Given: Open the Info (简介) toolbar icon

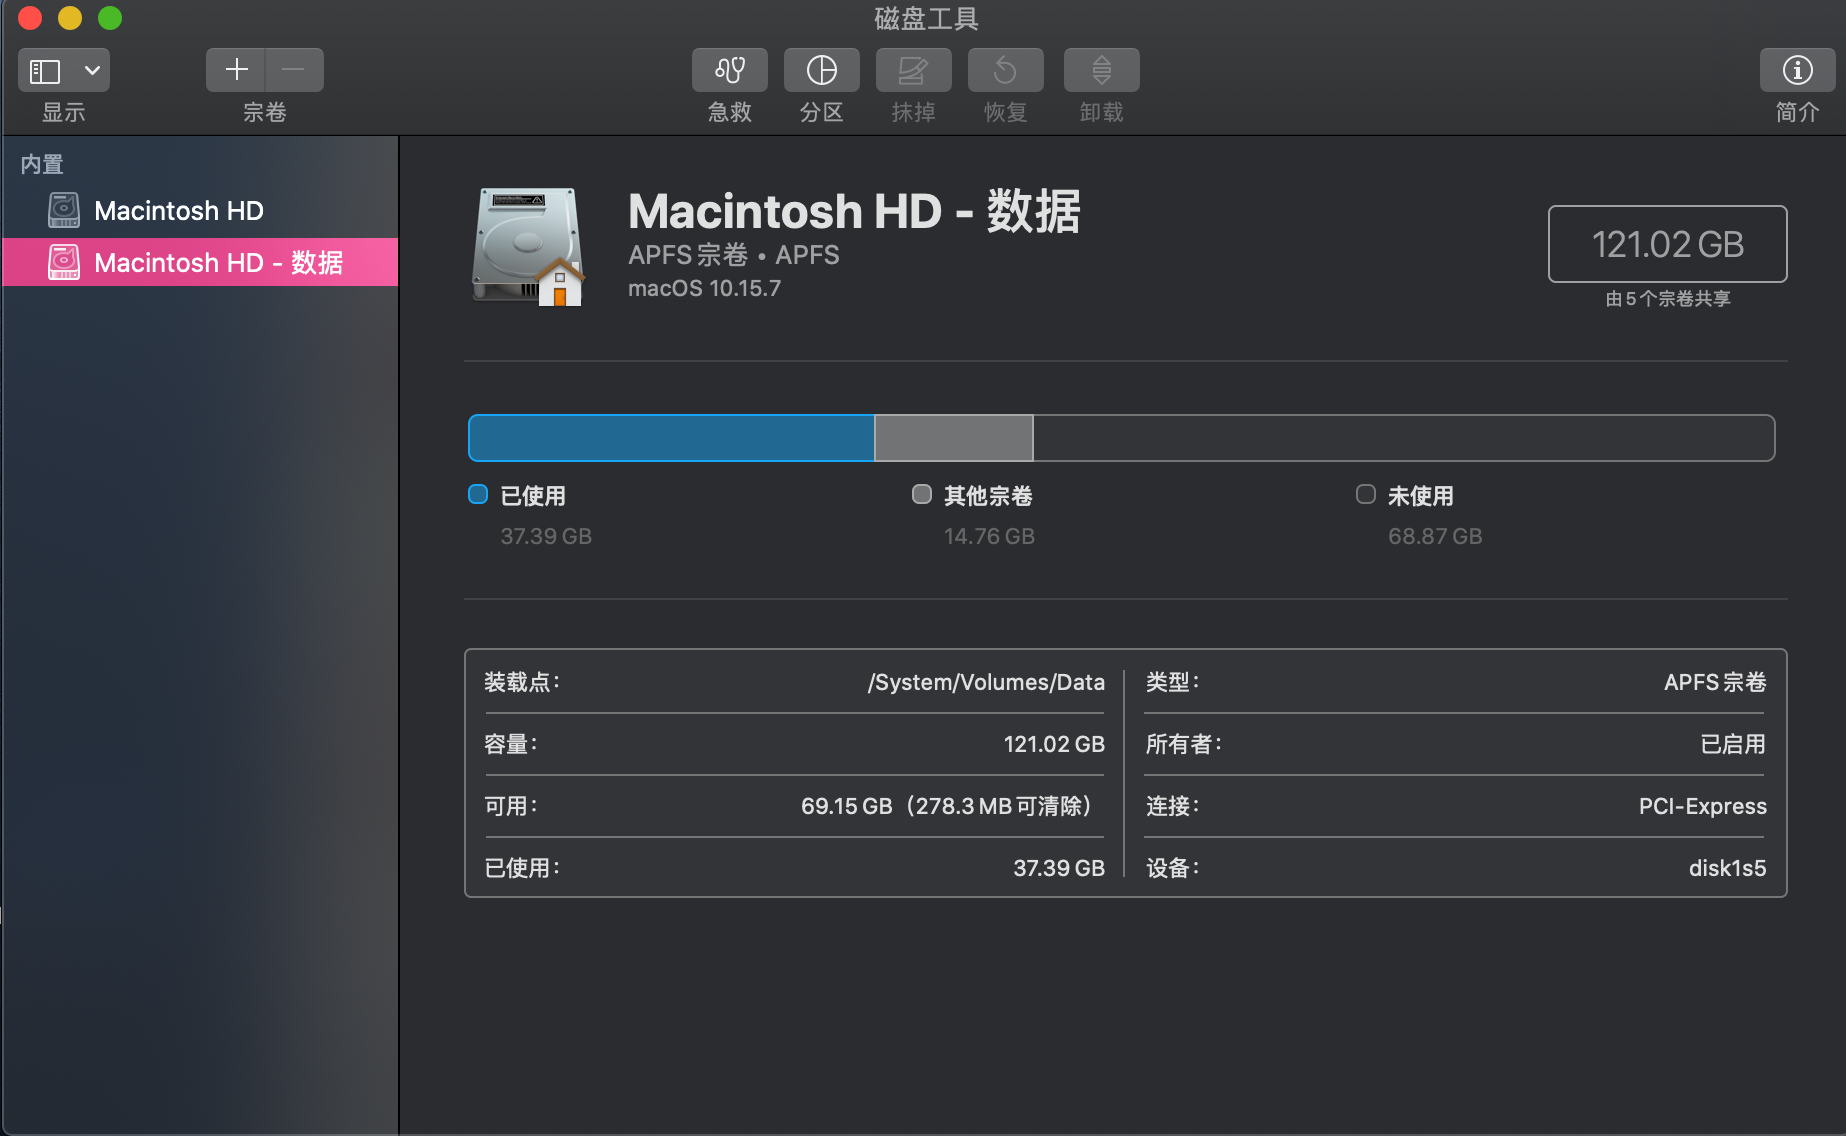Looking at the screenshot, I should point(1798,70).
